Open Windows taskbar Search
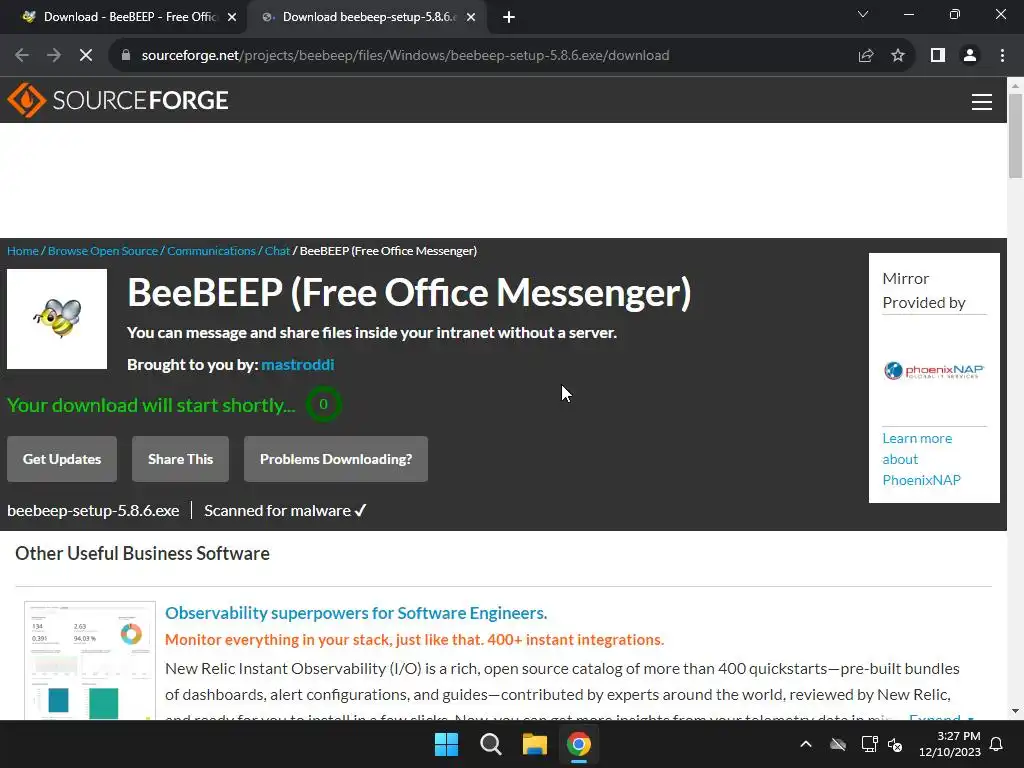Screen dimensions: 1024x768 tap(490, 744)
